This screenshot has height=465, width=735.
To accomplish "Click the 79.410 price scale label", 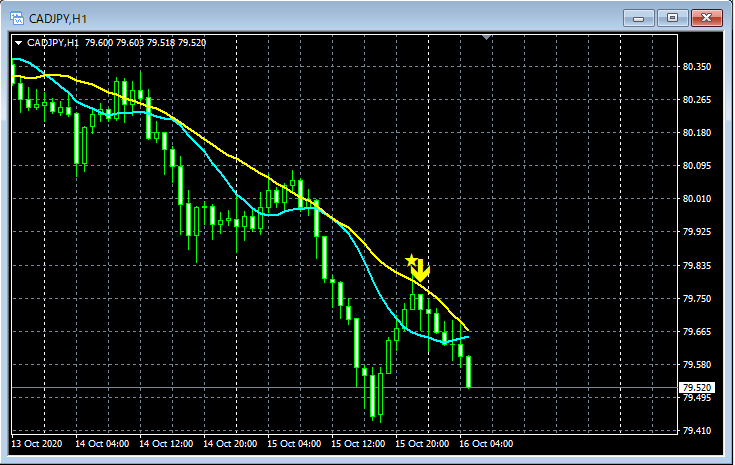I will [x=697, y=430].
